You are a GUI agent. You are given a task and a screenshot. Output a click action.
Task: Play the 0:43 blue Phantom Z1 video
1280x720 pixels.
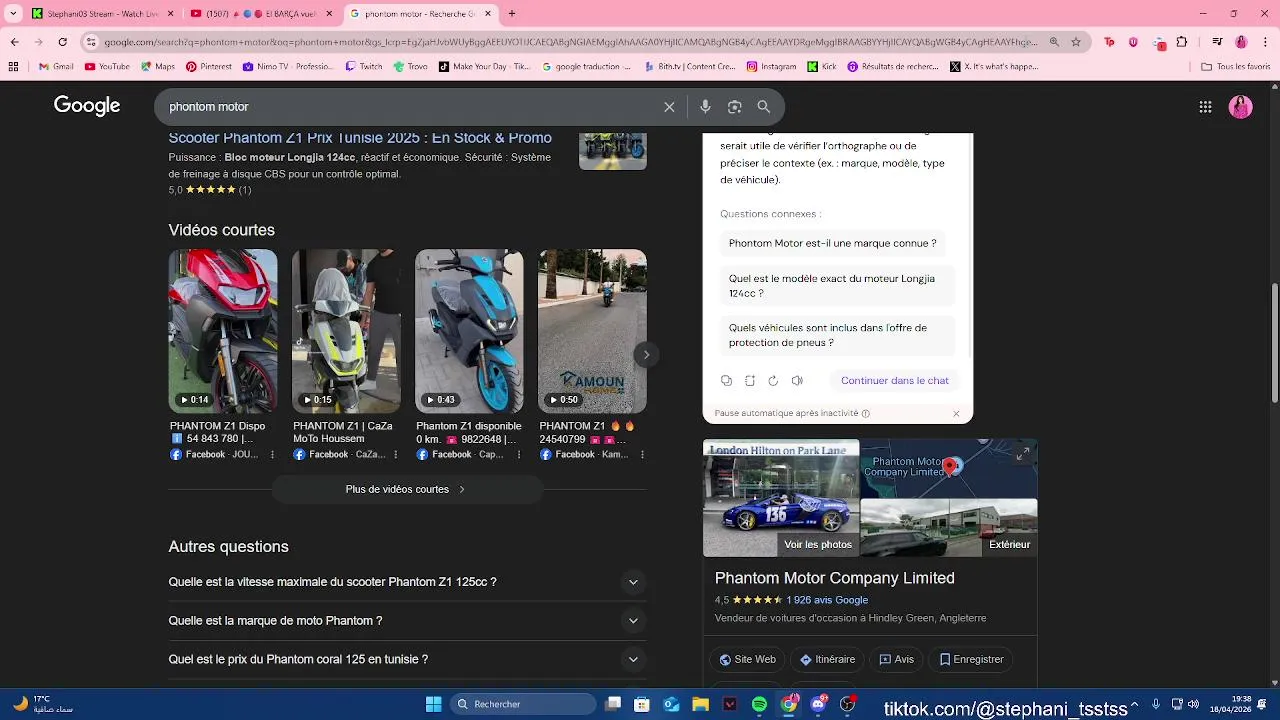click(x=469, y=331)
